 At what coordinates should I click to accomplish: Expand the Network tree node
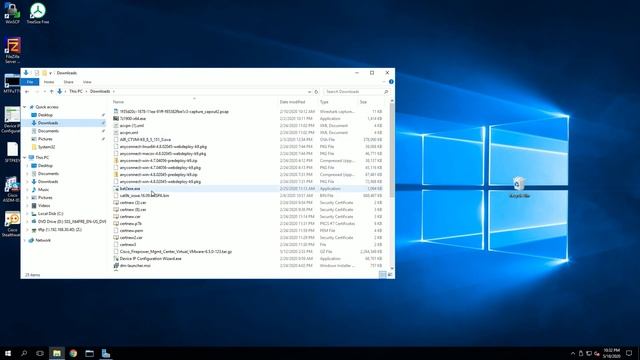(25, 240)
